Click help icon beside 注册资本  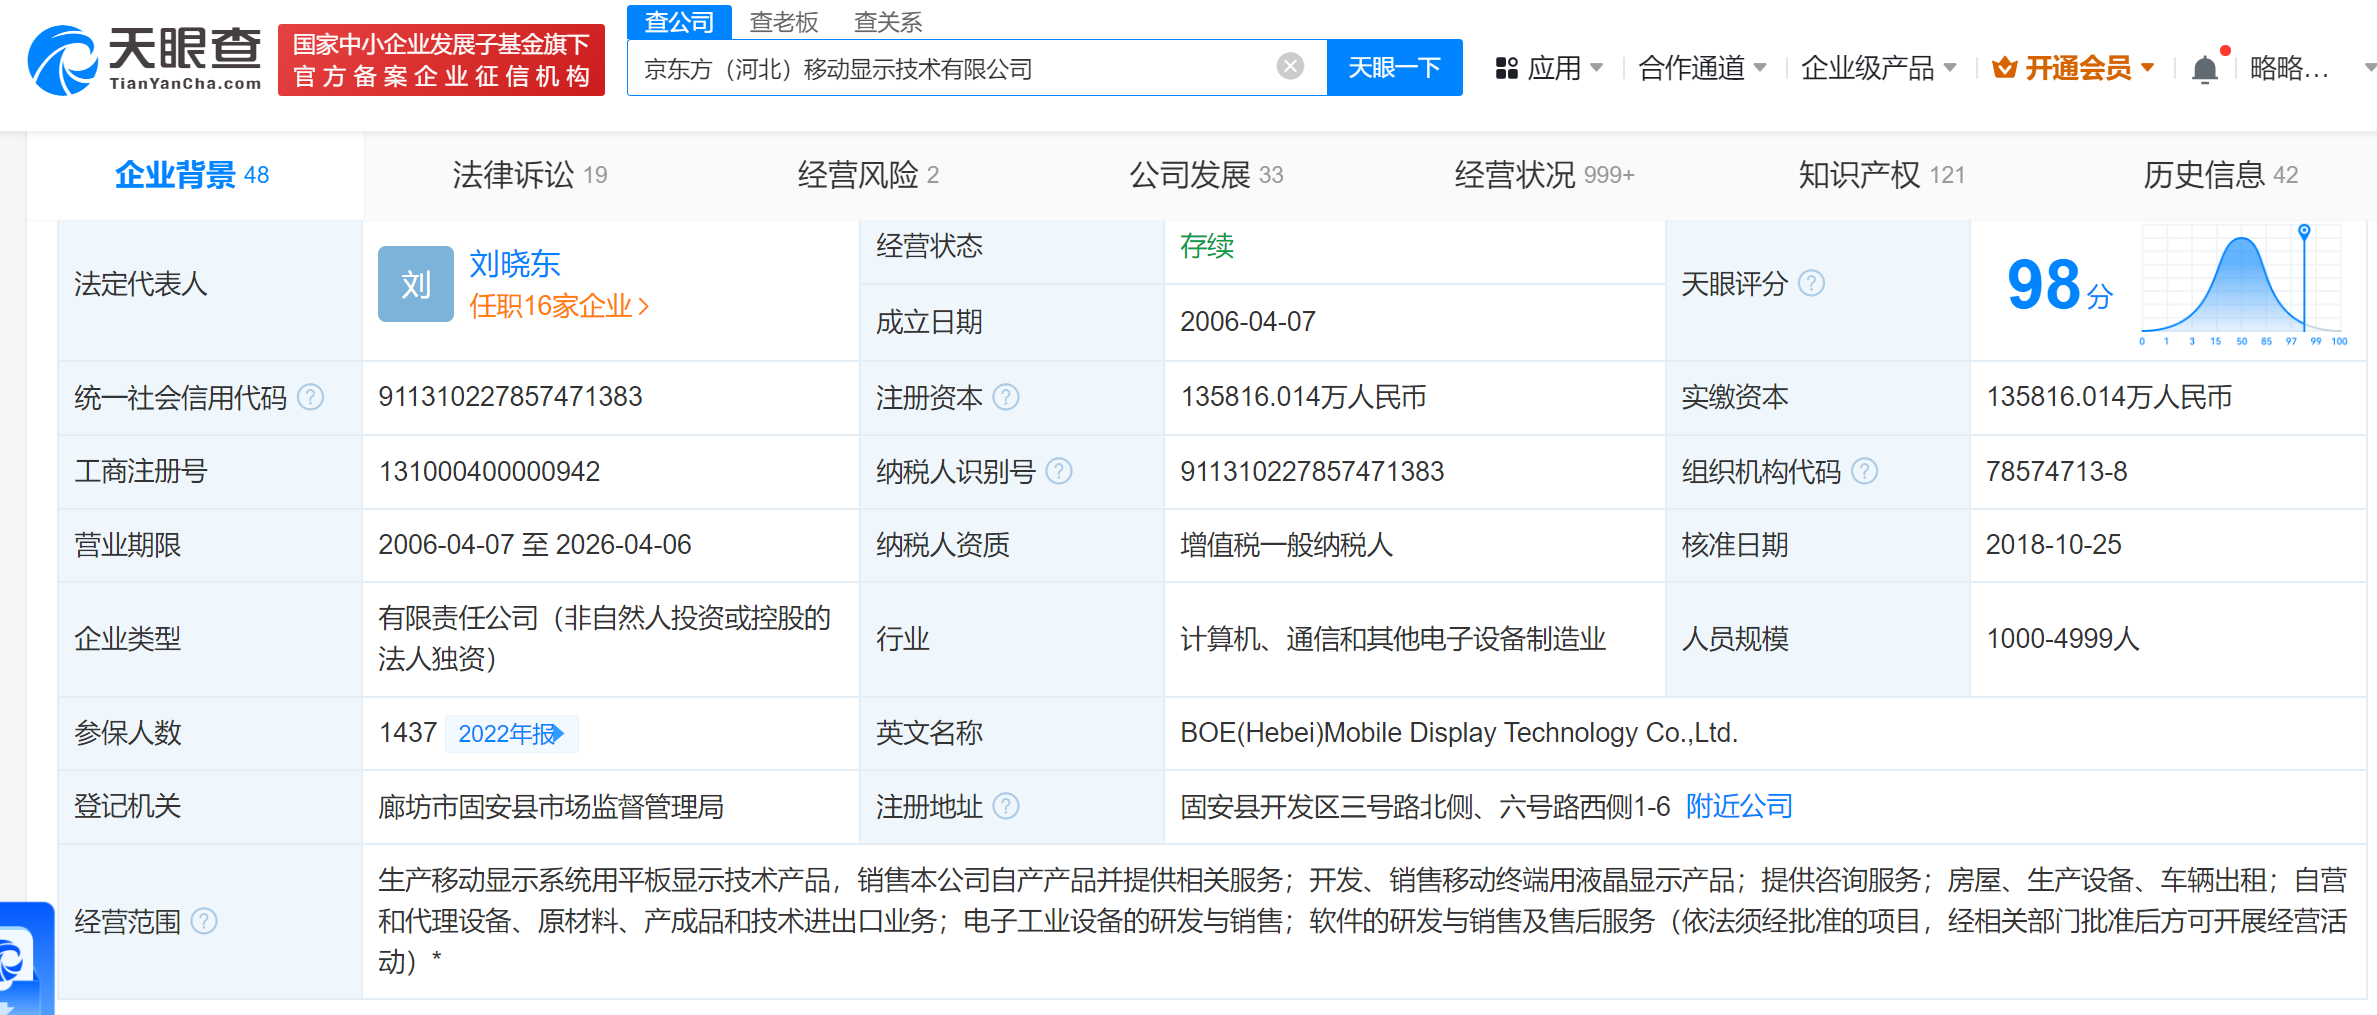(1006, 397)
